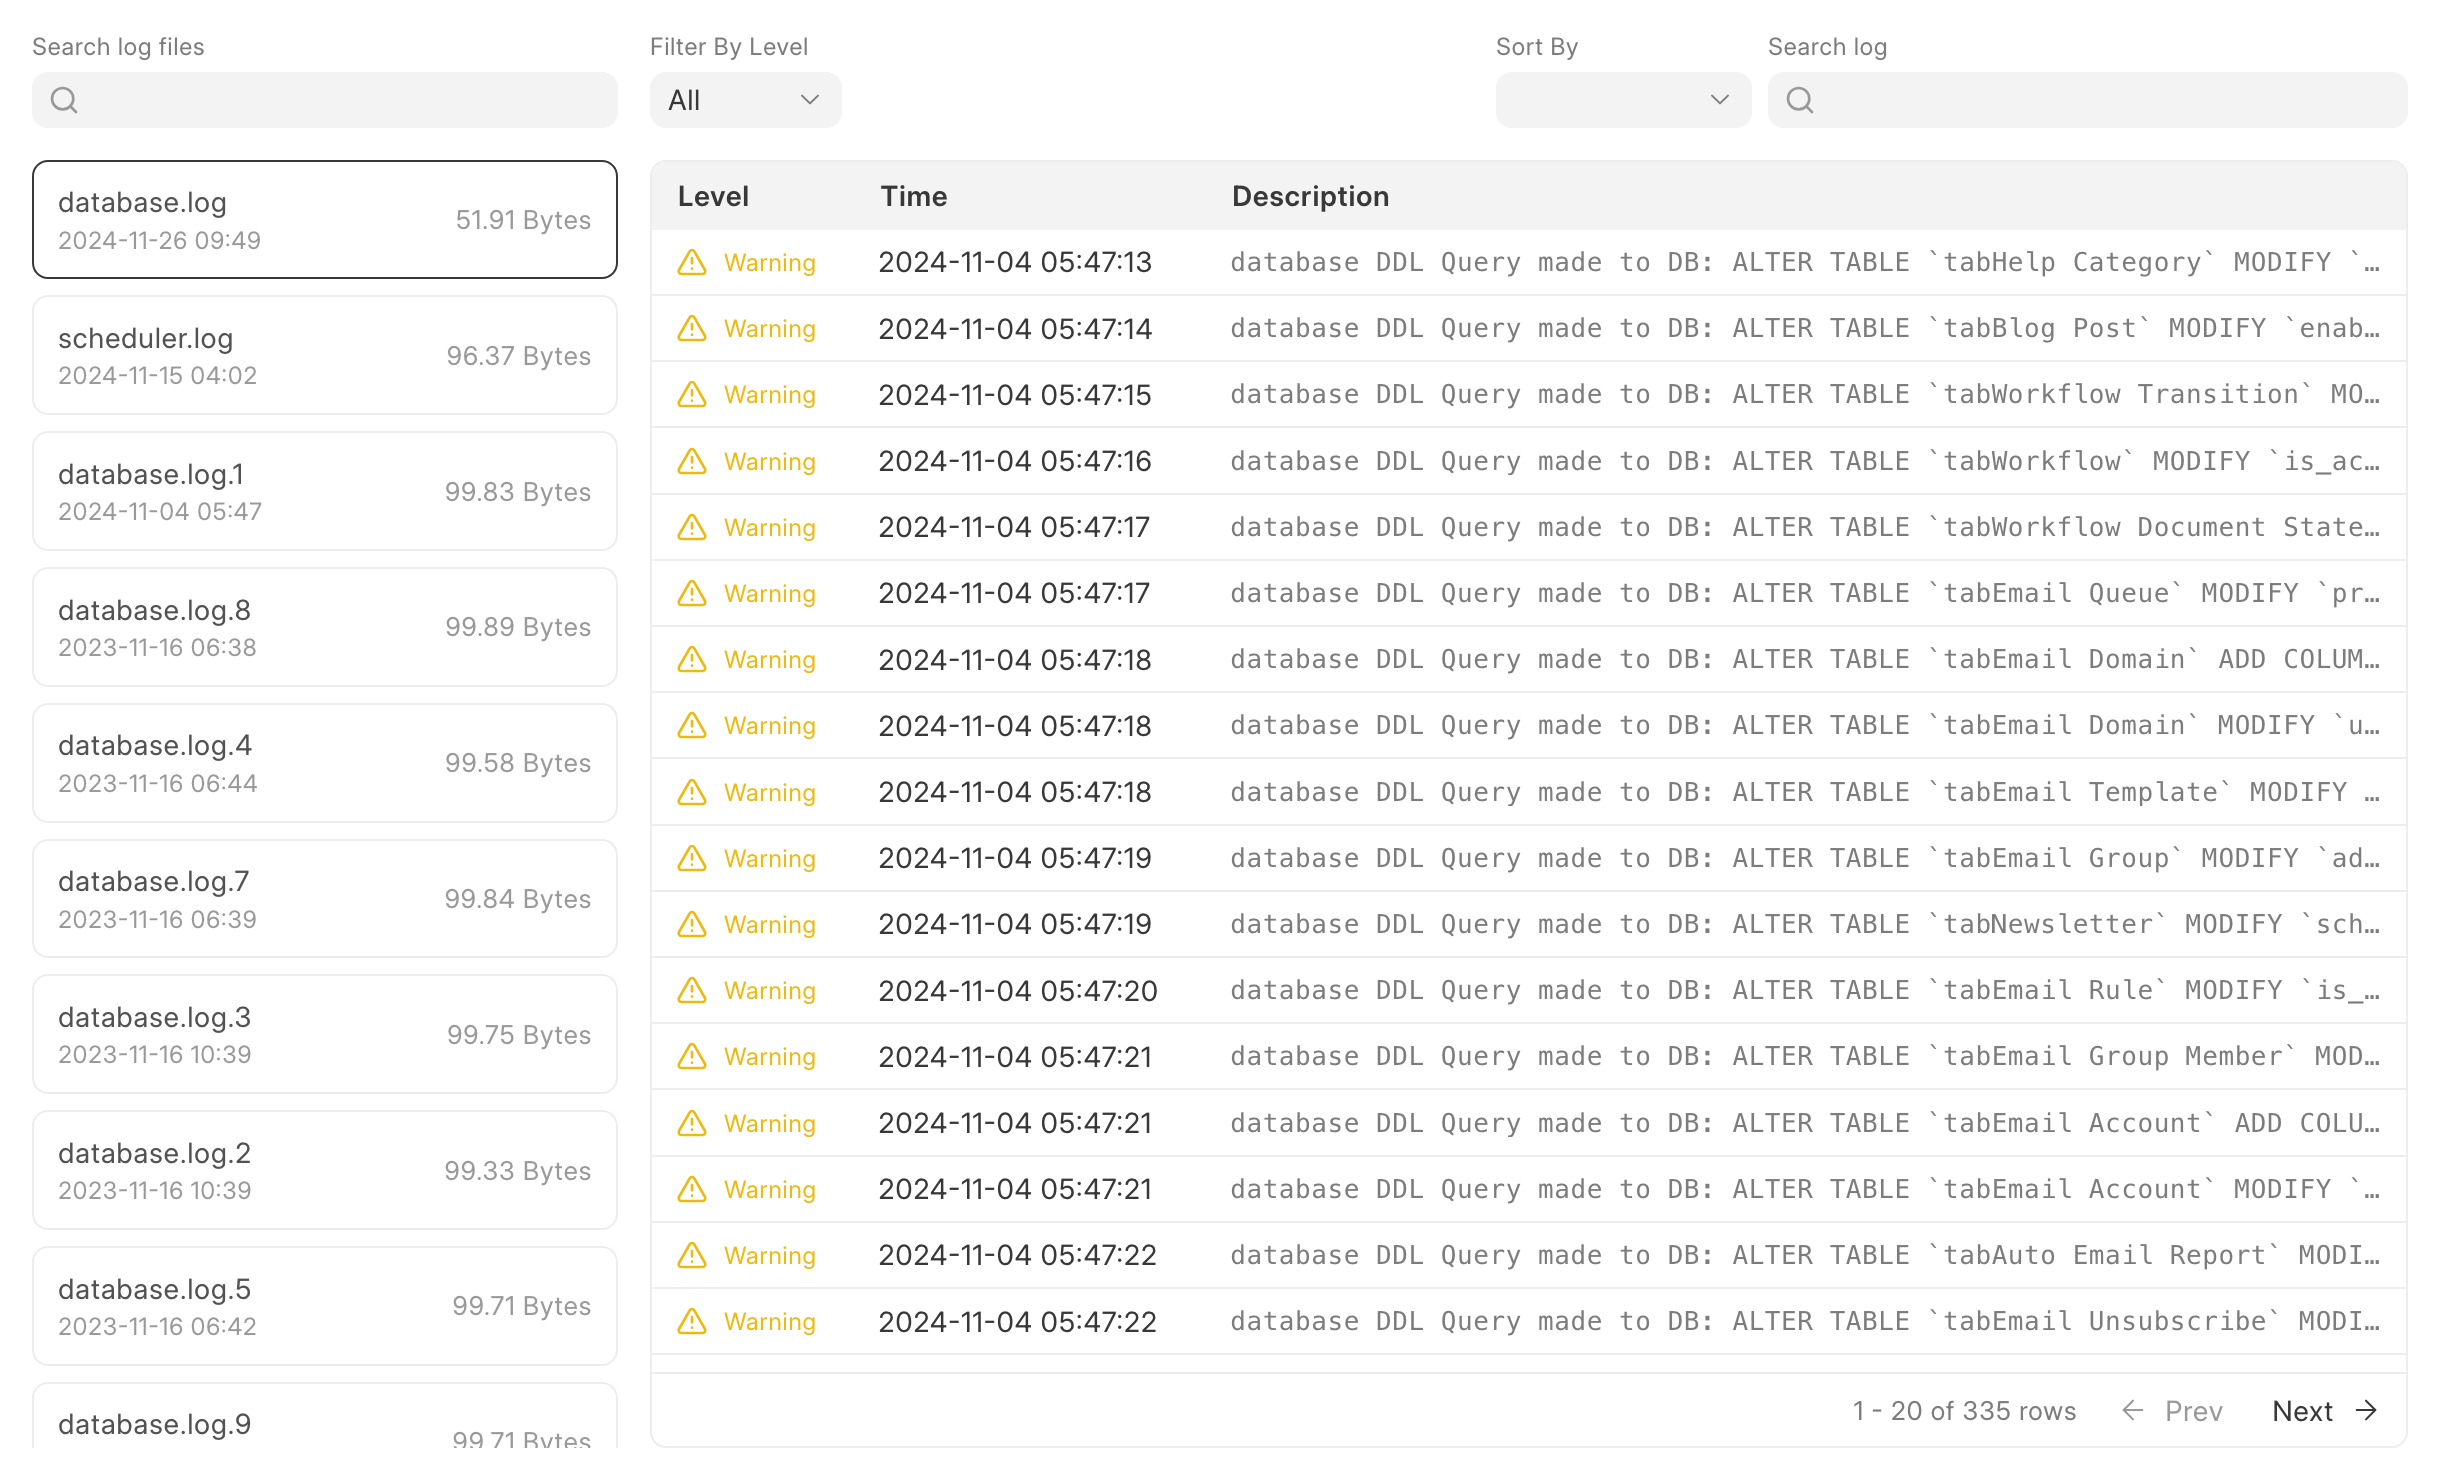
Task: Select the scheduler.log file
Action: click(324, 355)
